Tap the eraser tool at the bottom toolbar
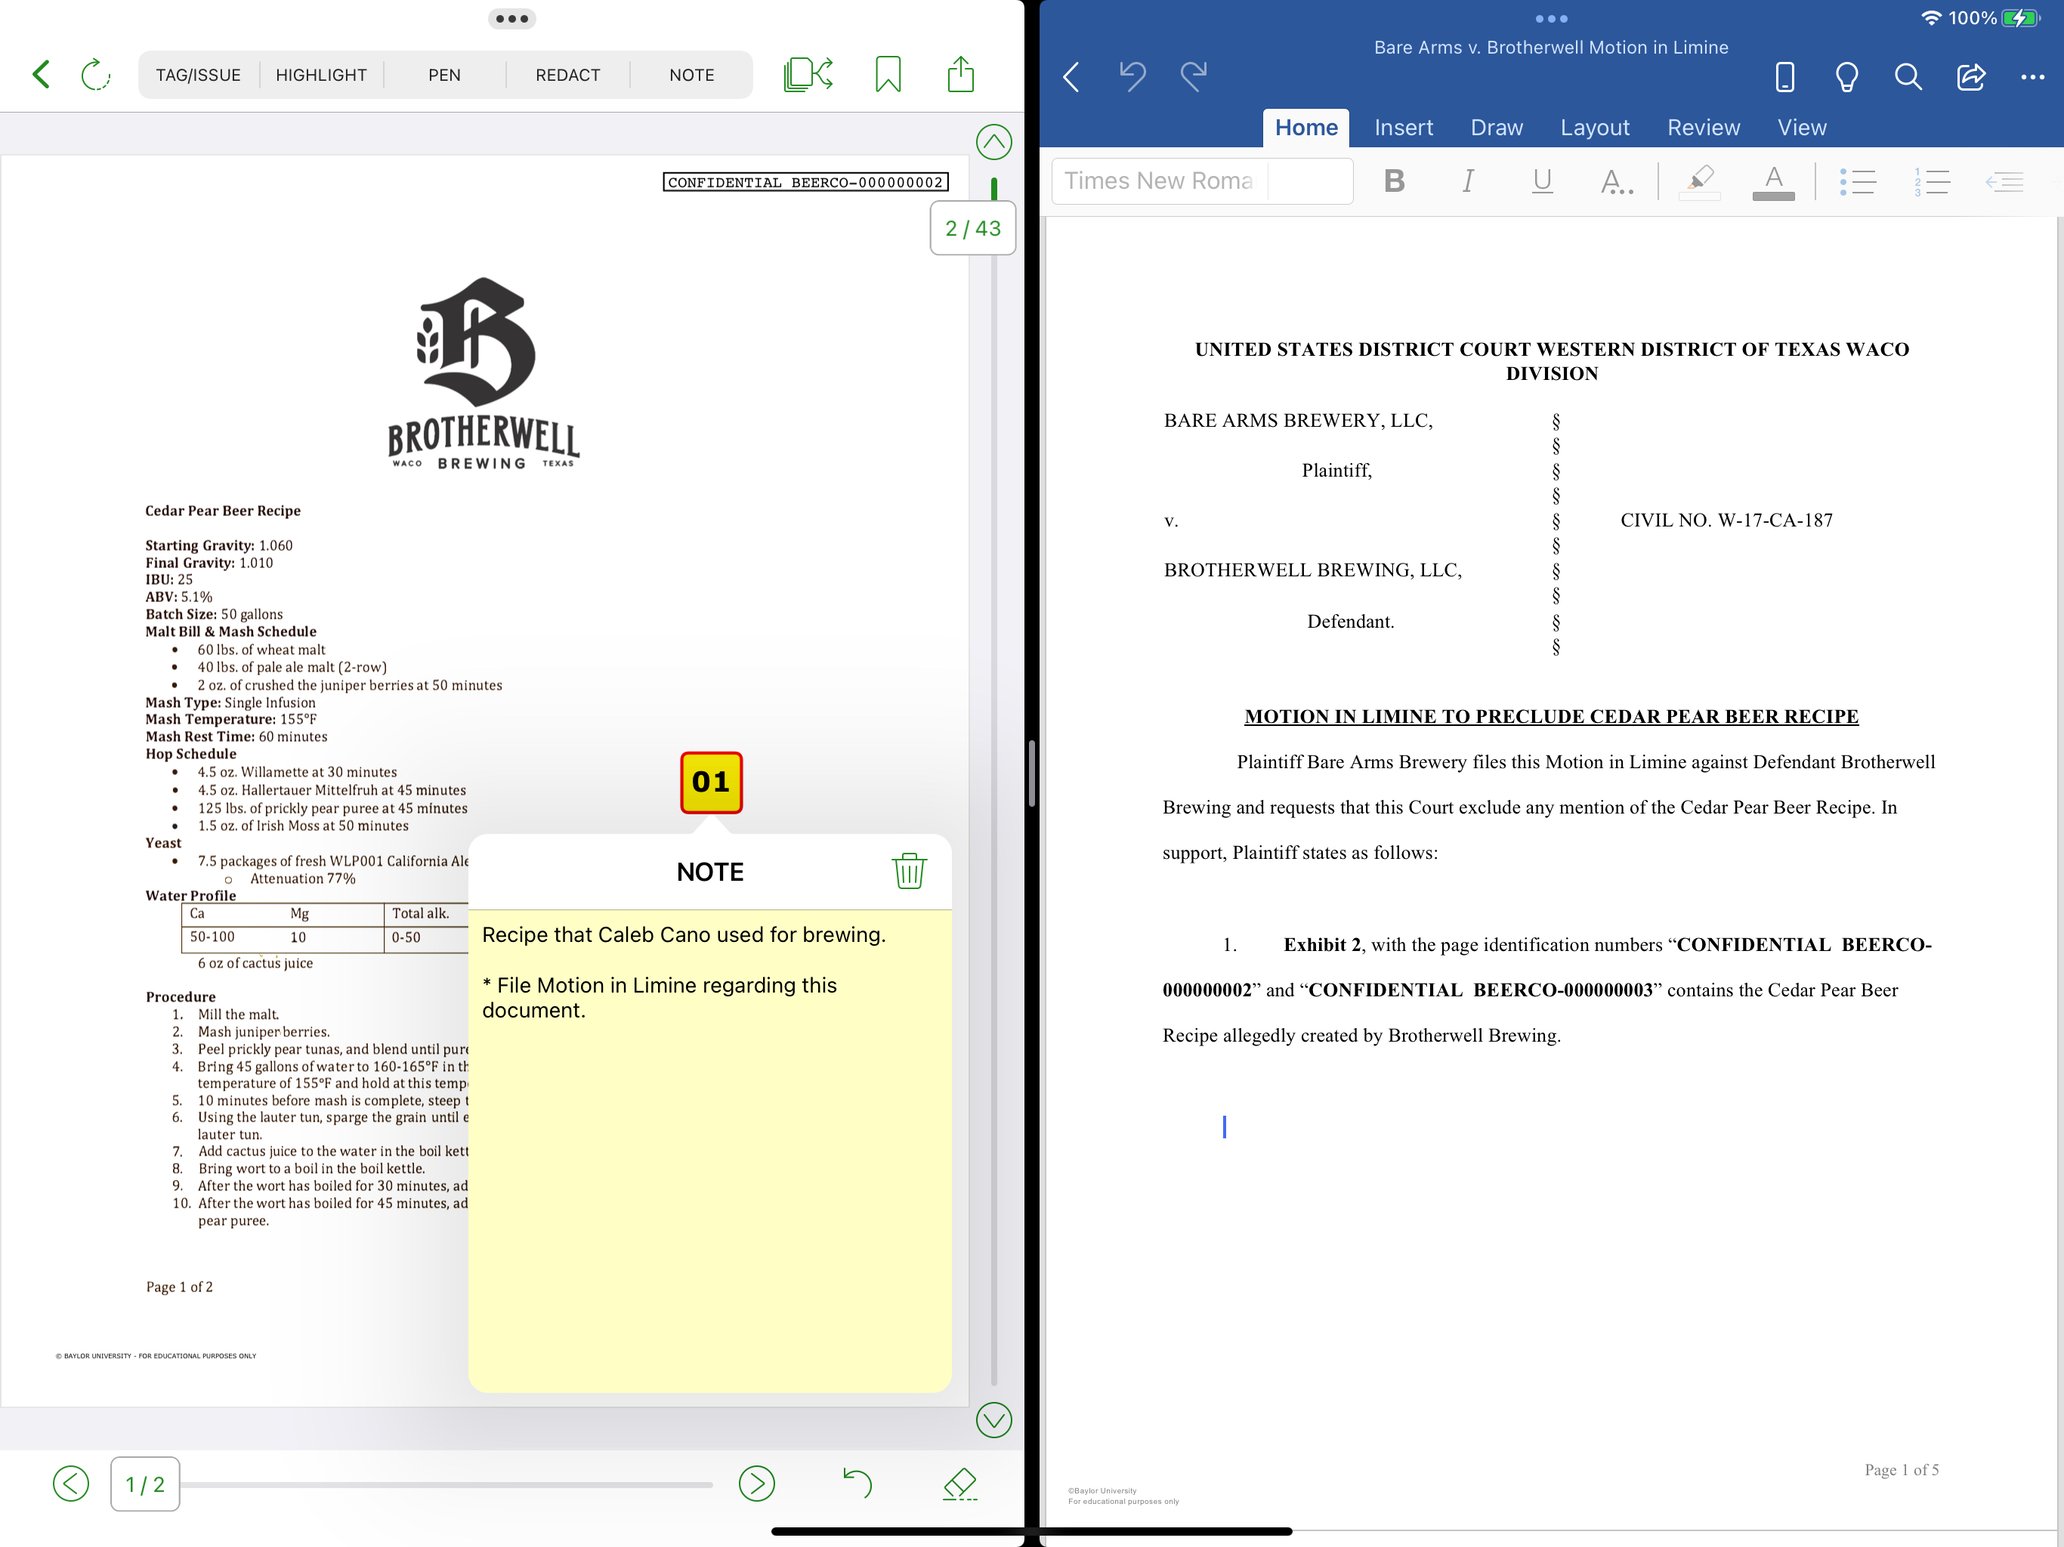This screenshot has height=1547, width=2064. coord(958,1484)
